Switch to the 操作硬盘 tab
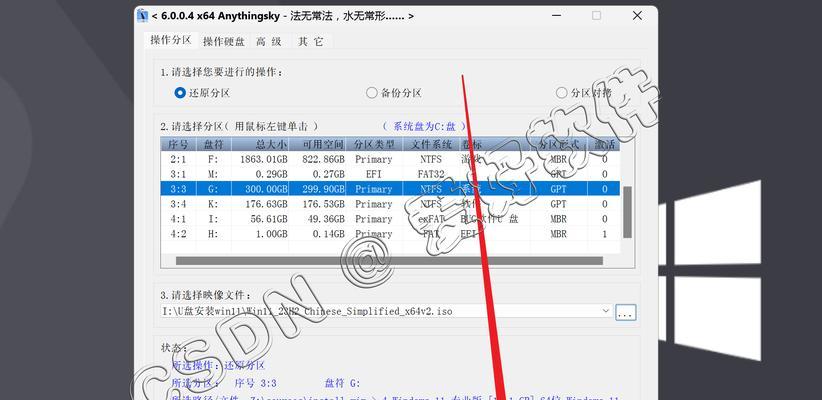This screenshot has width=822, height=400. tap(224, 41)
